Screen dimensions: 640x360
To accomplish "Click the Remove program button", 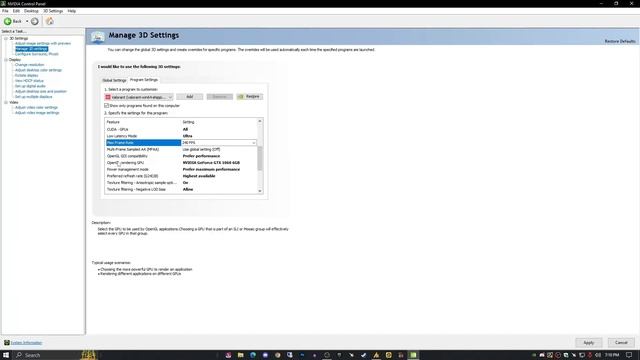I will pos(220,97).
